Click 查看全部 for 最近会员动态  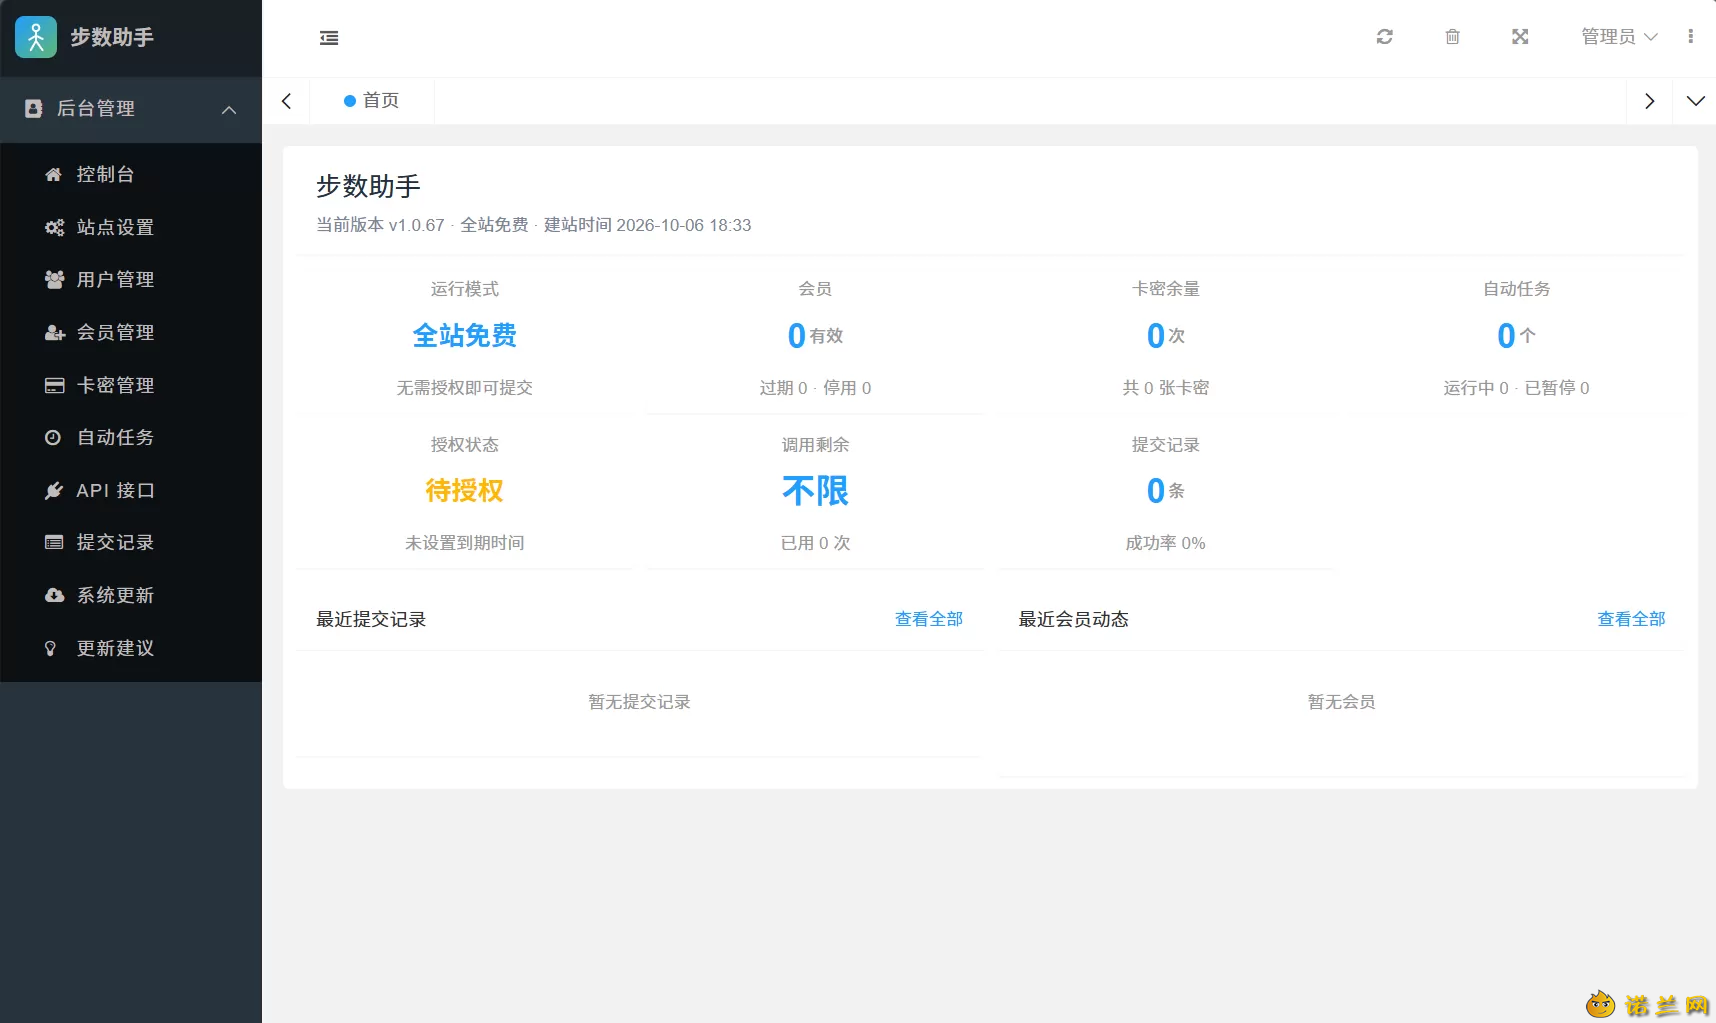click(1631, 619)
